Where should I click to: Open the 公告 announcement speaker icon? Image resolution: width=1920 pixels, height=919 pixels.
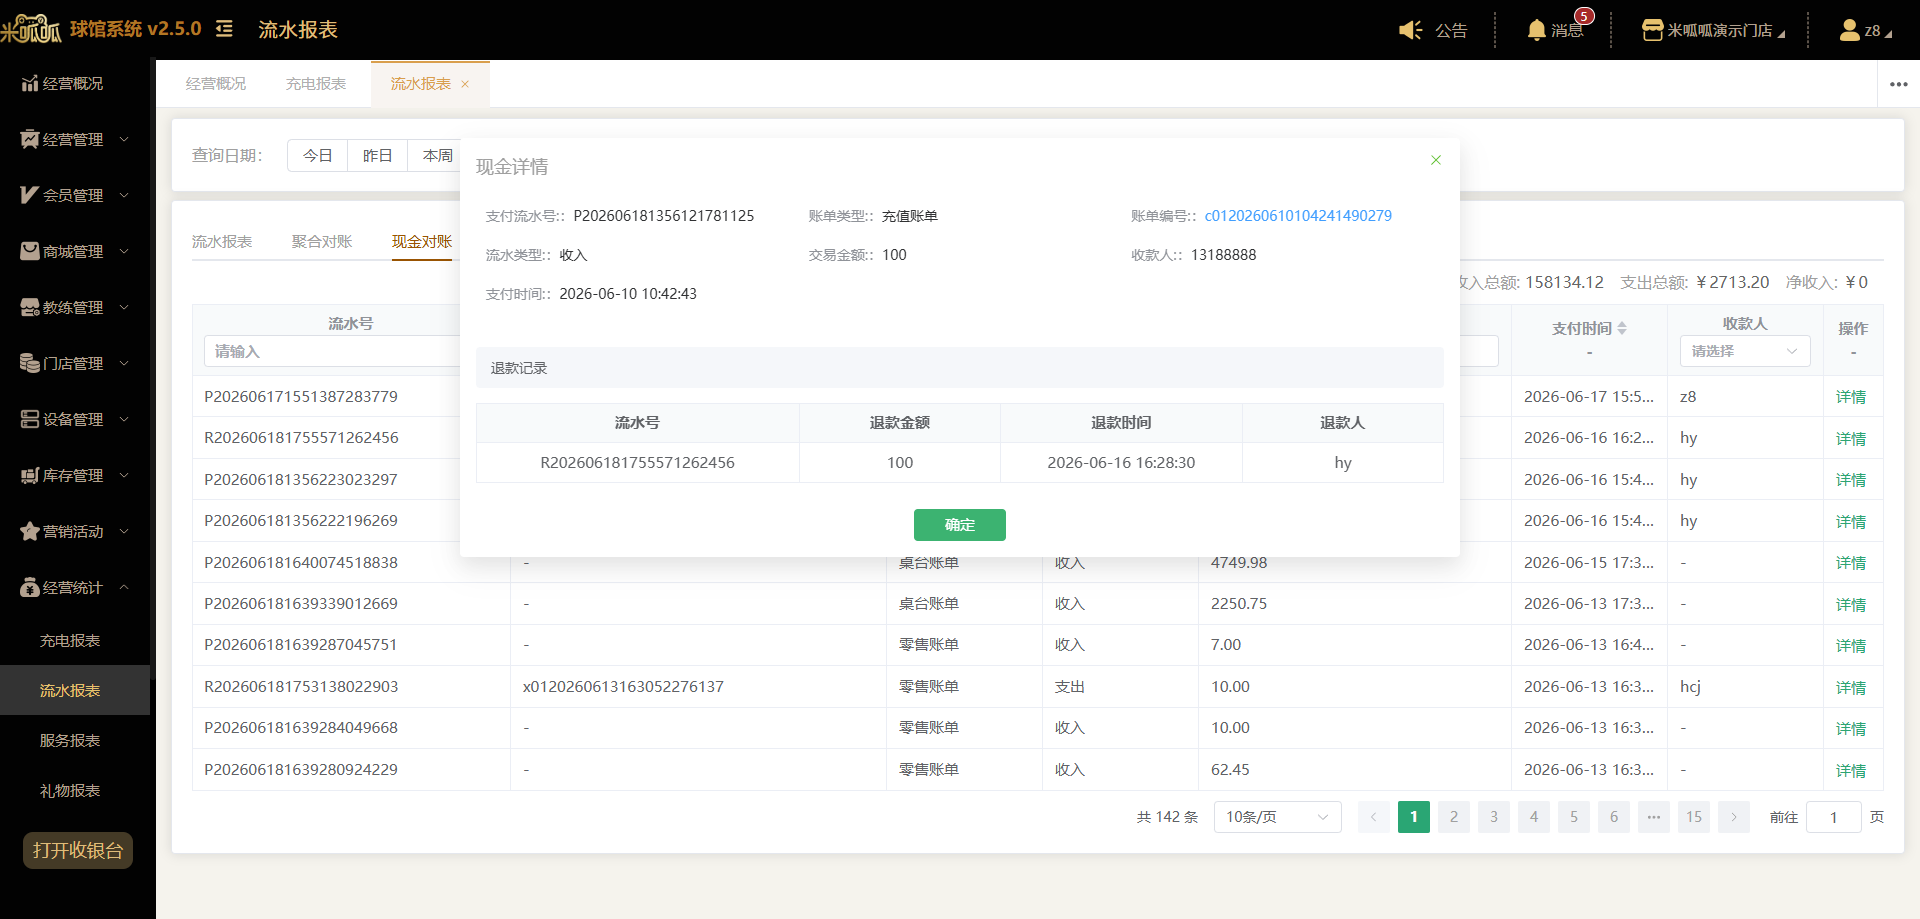(x=1410, y=30)
